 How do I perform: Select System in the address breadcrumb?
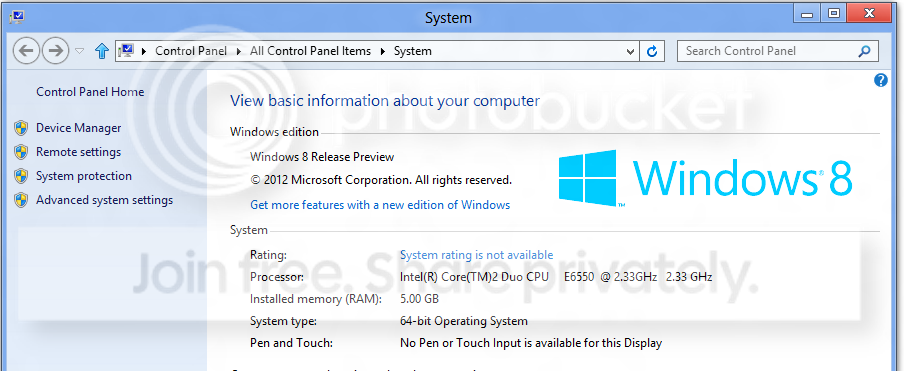click(x=413, y=51)
